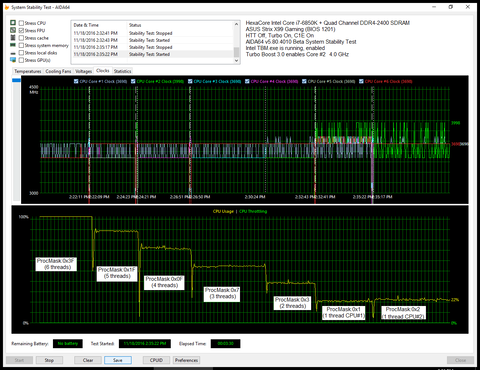Click the cache icon beside Stress cache
480x370 pixels.
click(13, 38)
